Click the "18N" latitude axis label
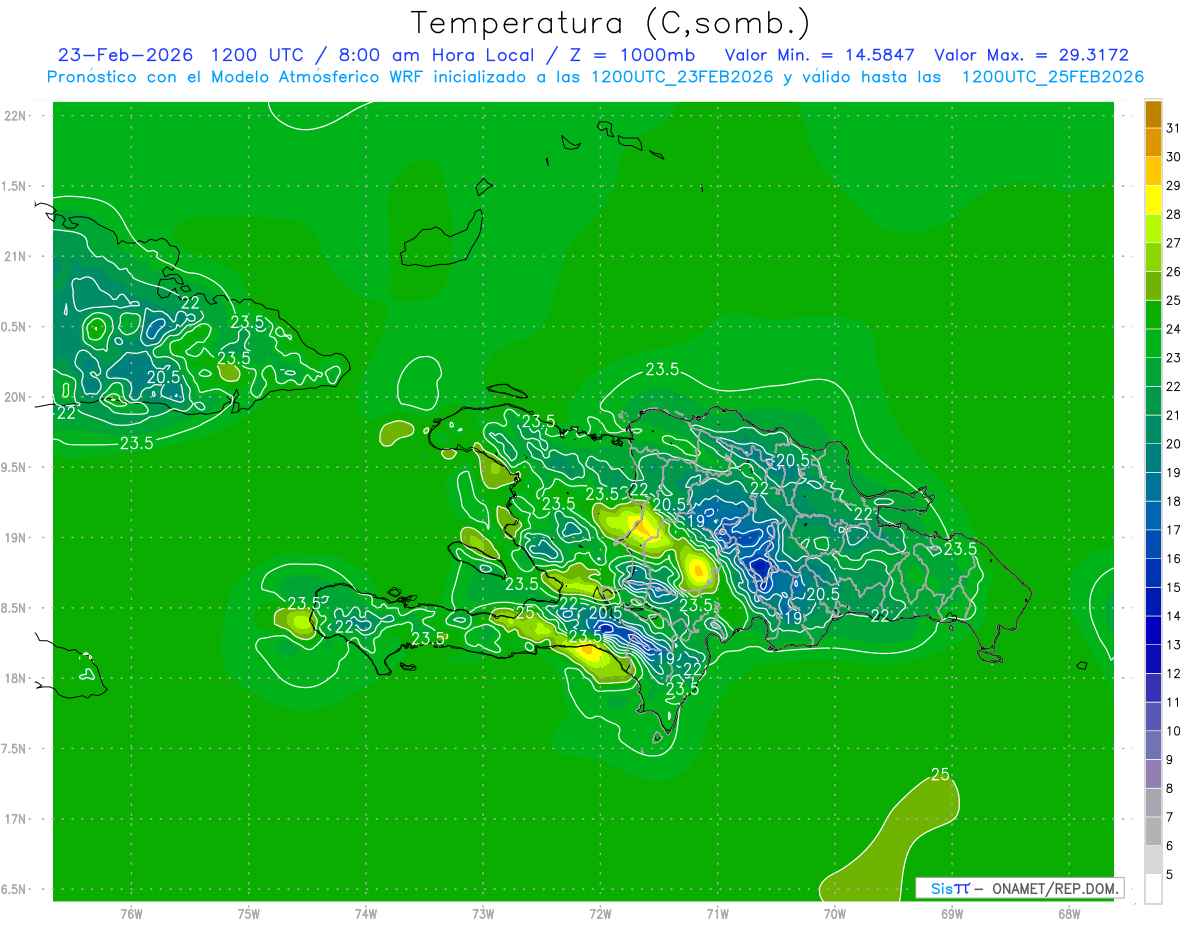This screenshot has width=1200, height=927. pyautogui.click(x=16, y=678)
